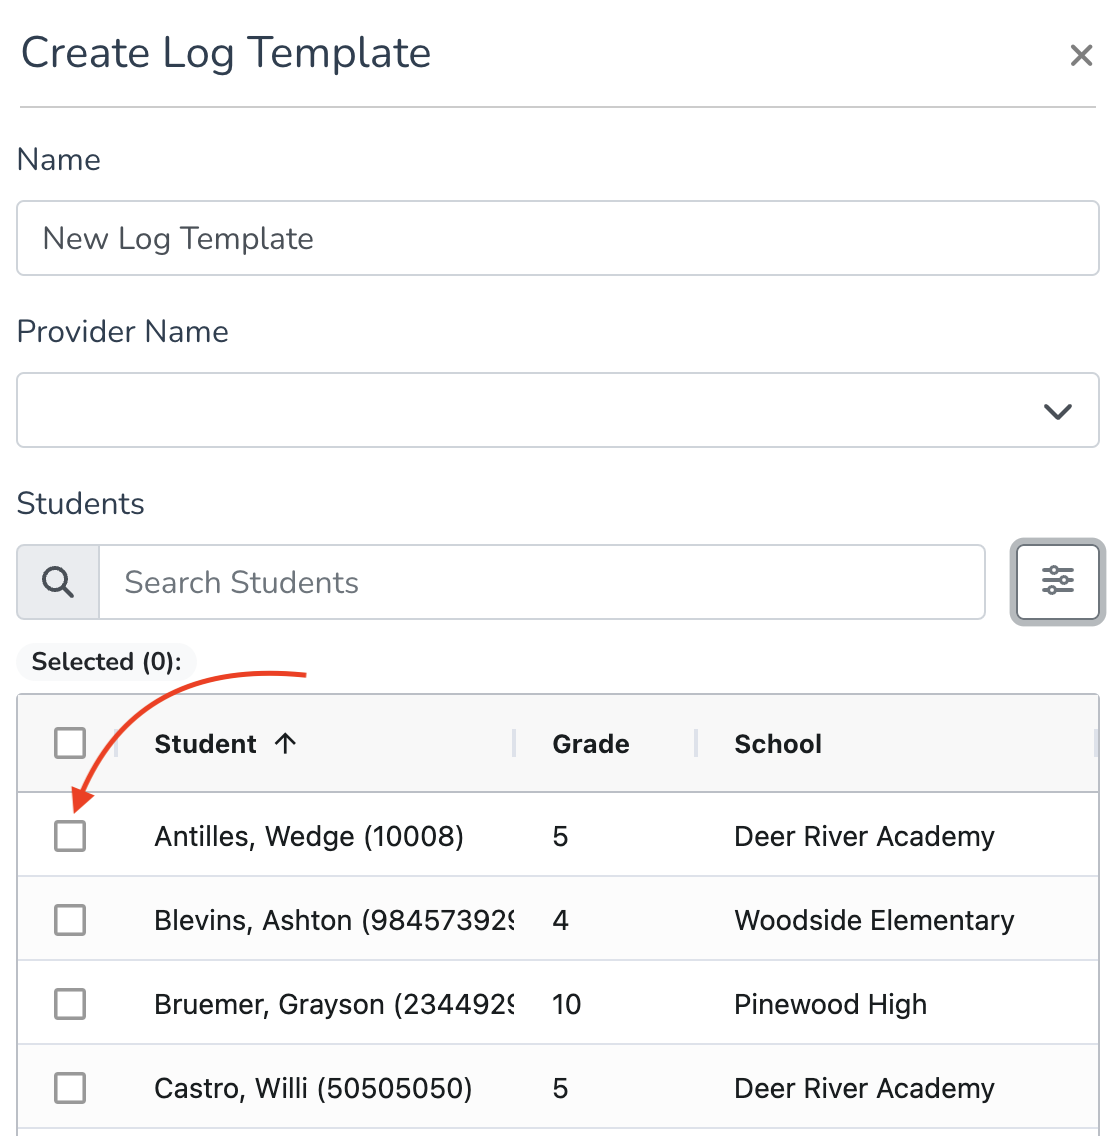Select the Antilles, Wedge (10008) row
This screenshot has width=1116, height=1136.
pyautogui.click(x=557, y=835)
